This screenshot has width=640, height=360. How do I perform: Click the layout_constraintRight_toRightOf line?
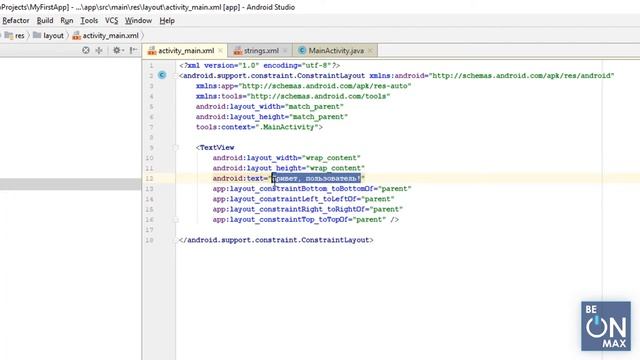coord(307,209)
